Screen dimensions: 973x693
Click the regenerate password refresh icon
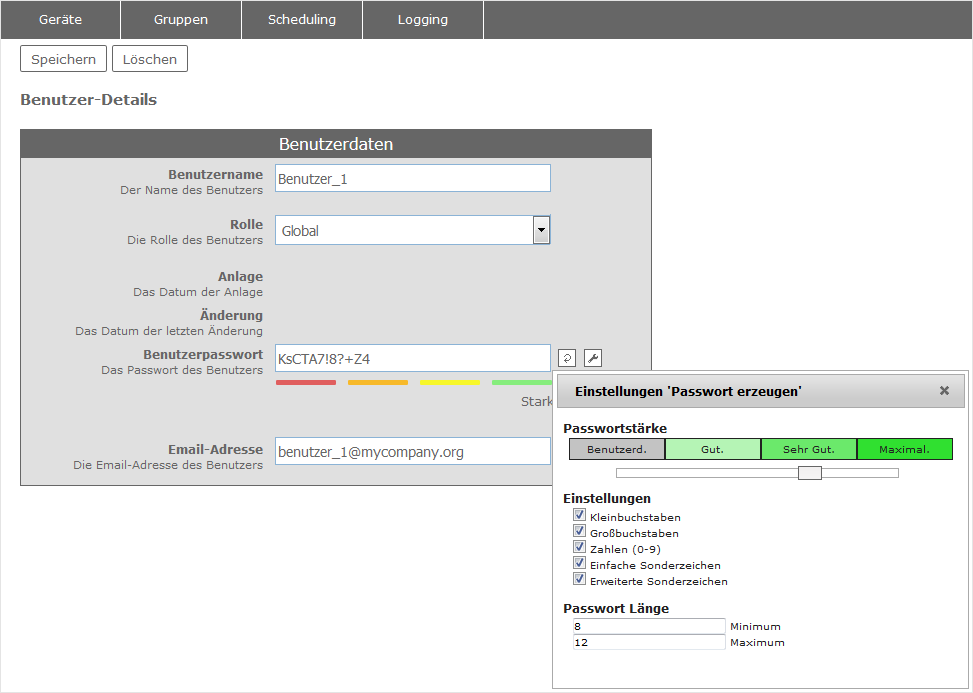567,358
